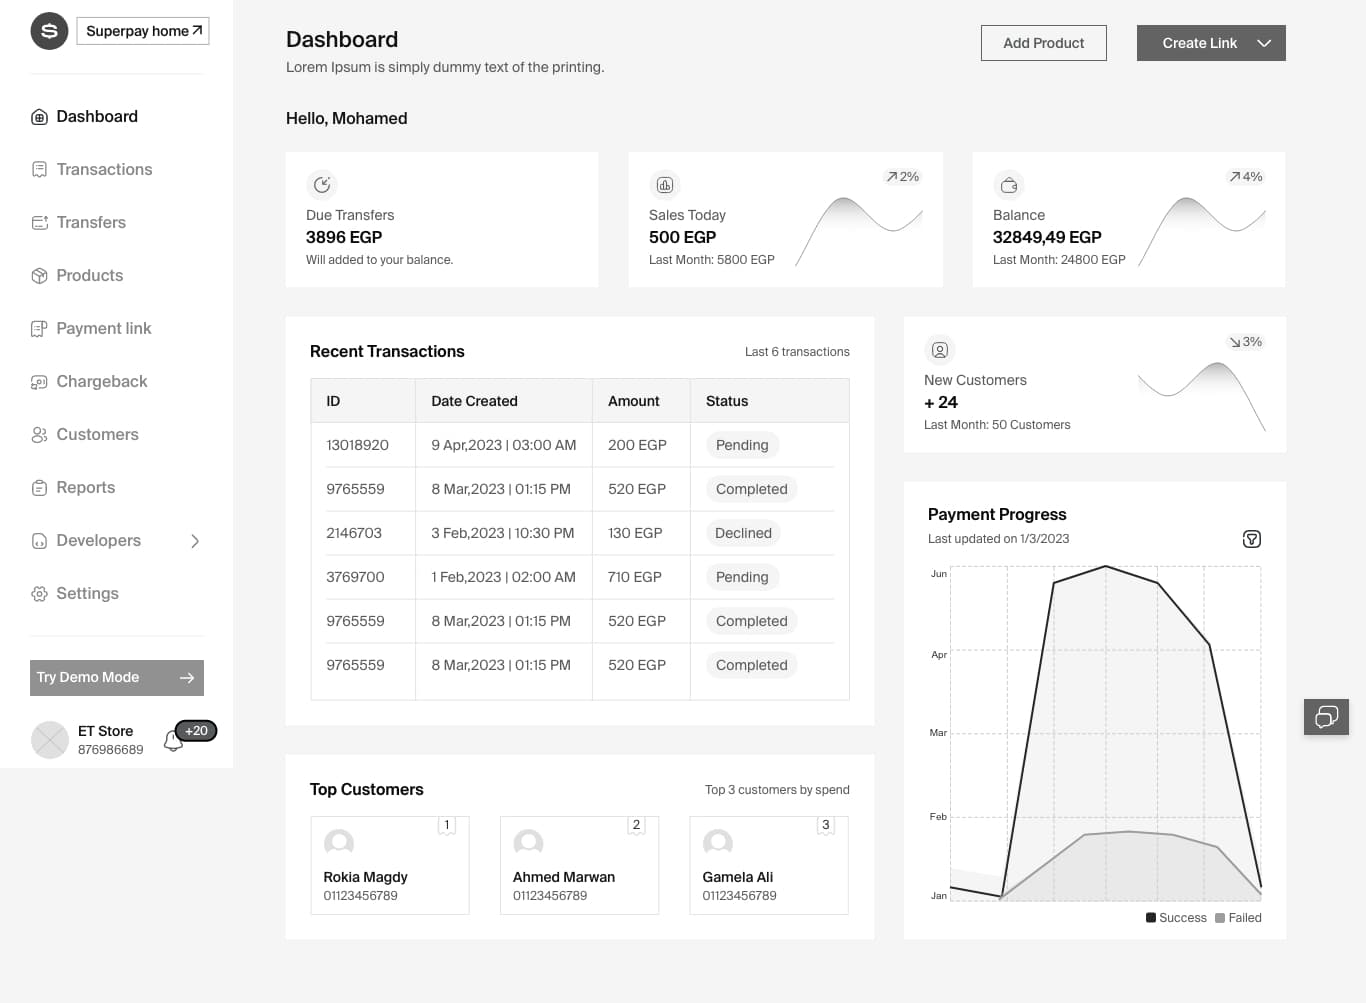This screenshot has height=1003, width=1366.
Task: Open Ahmed Marwan customer card
Action: pos(579,865)
